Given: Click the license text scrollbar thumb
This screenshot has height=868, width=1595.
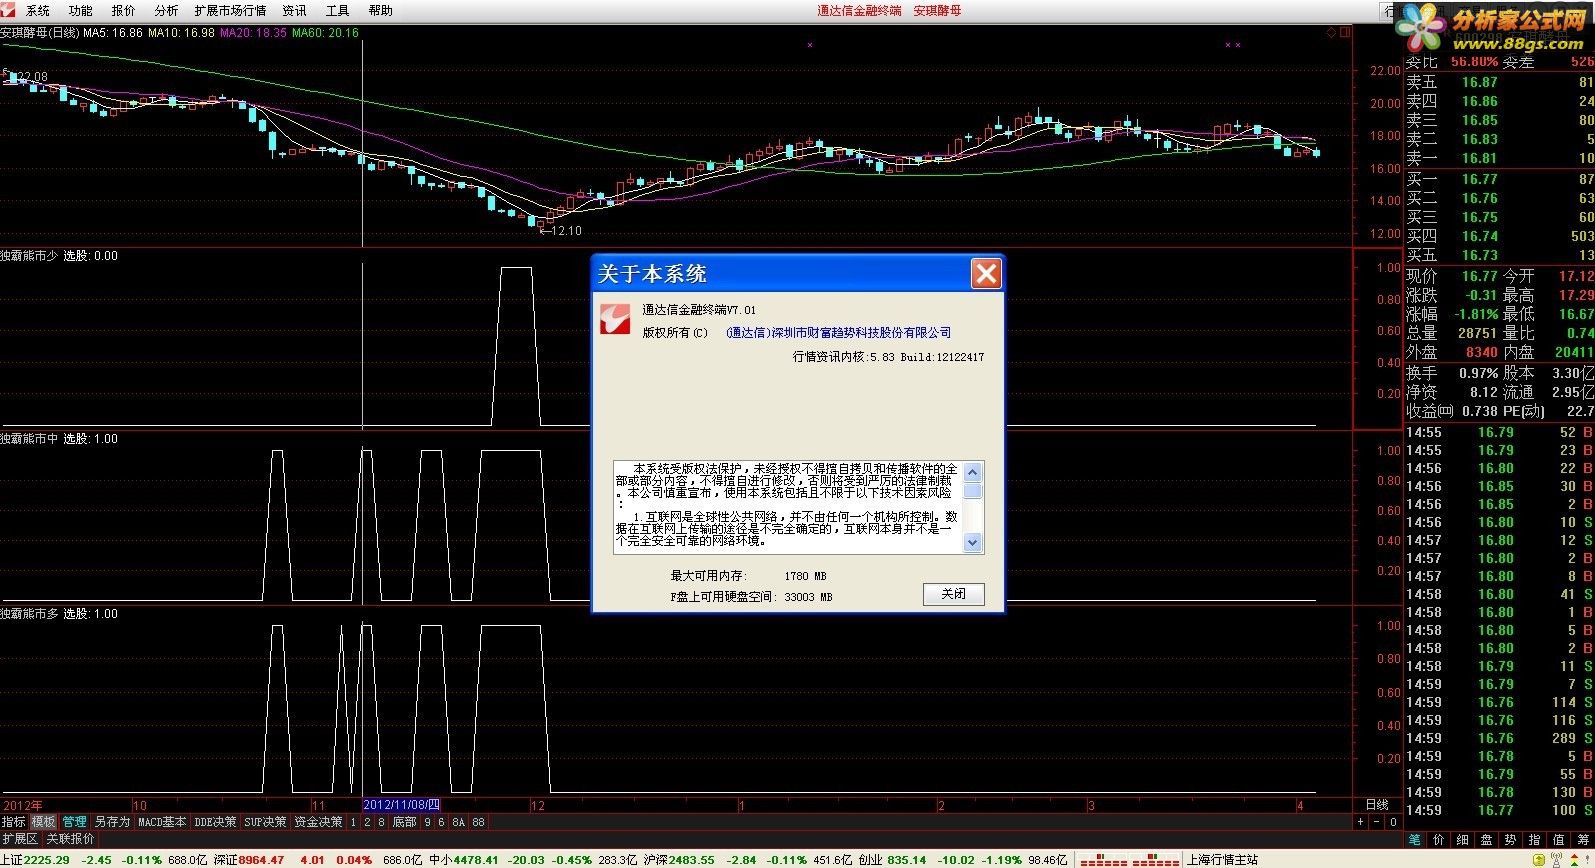Looking at the screenshot, I should [973, 490].
